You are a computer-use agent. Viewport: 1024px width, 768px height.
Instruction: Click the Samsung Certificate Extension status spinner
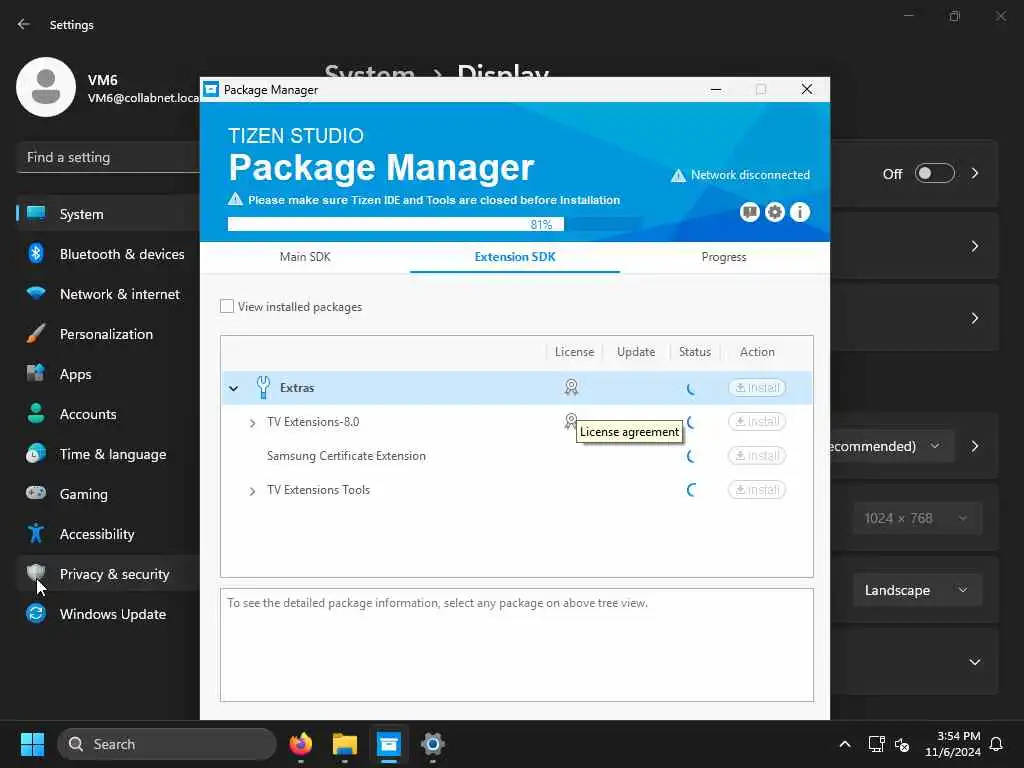tap(691, 456)
